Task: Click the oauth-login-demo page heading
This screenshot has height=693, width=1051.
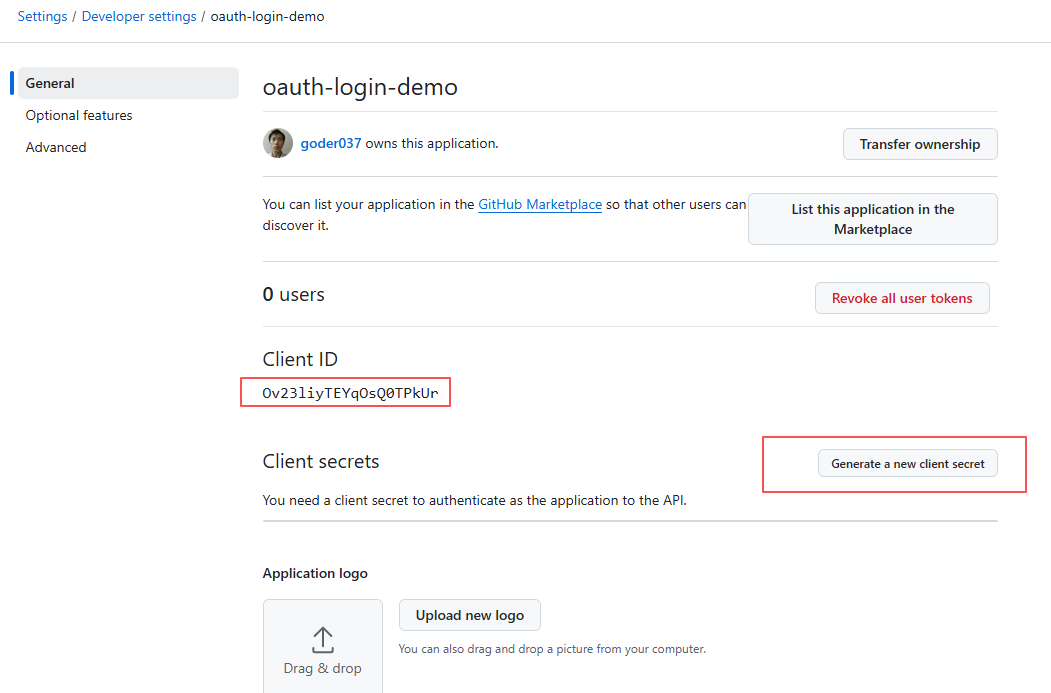Action: point(360,87)
